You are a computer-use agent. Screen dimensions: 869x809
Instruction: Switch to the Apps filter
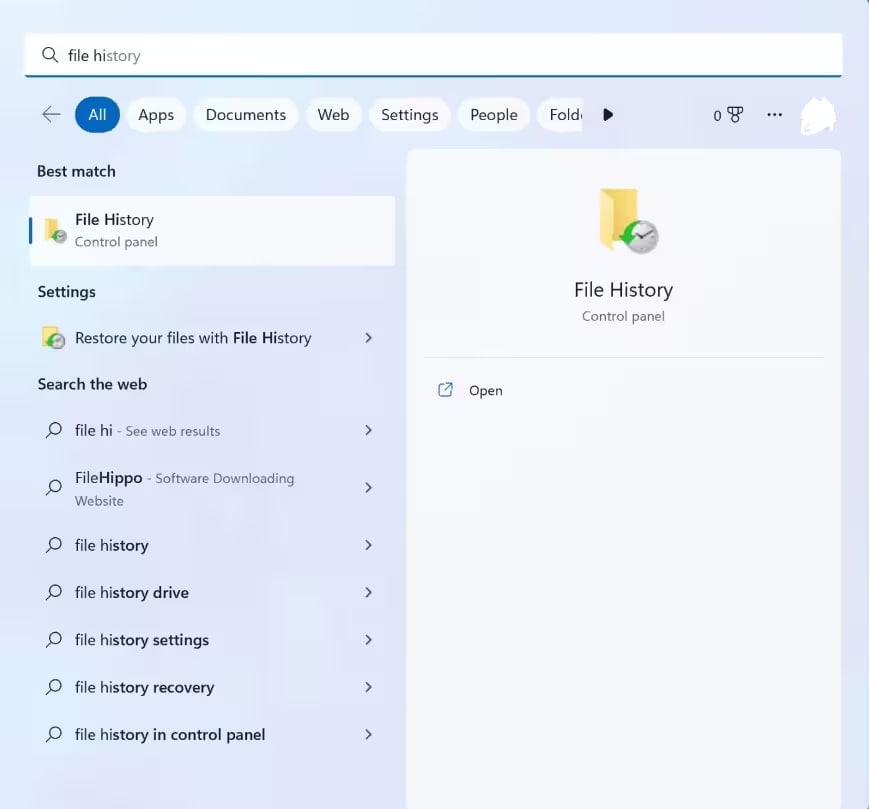156,115
